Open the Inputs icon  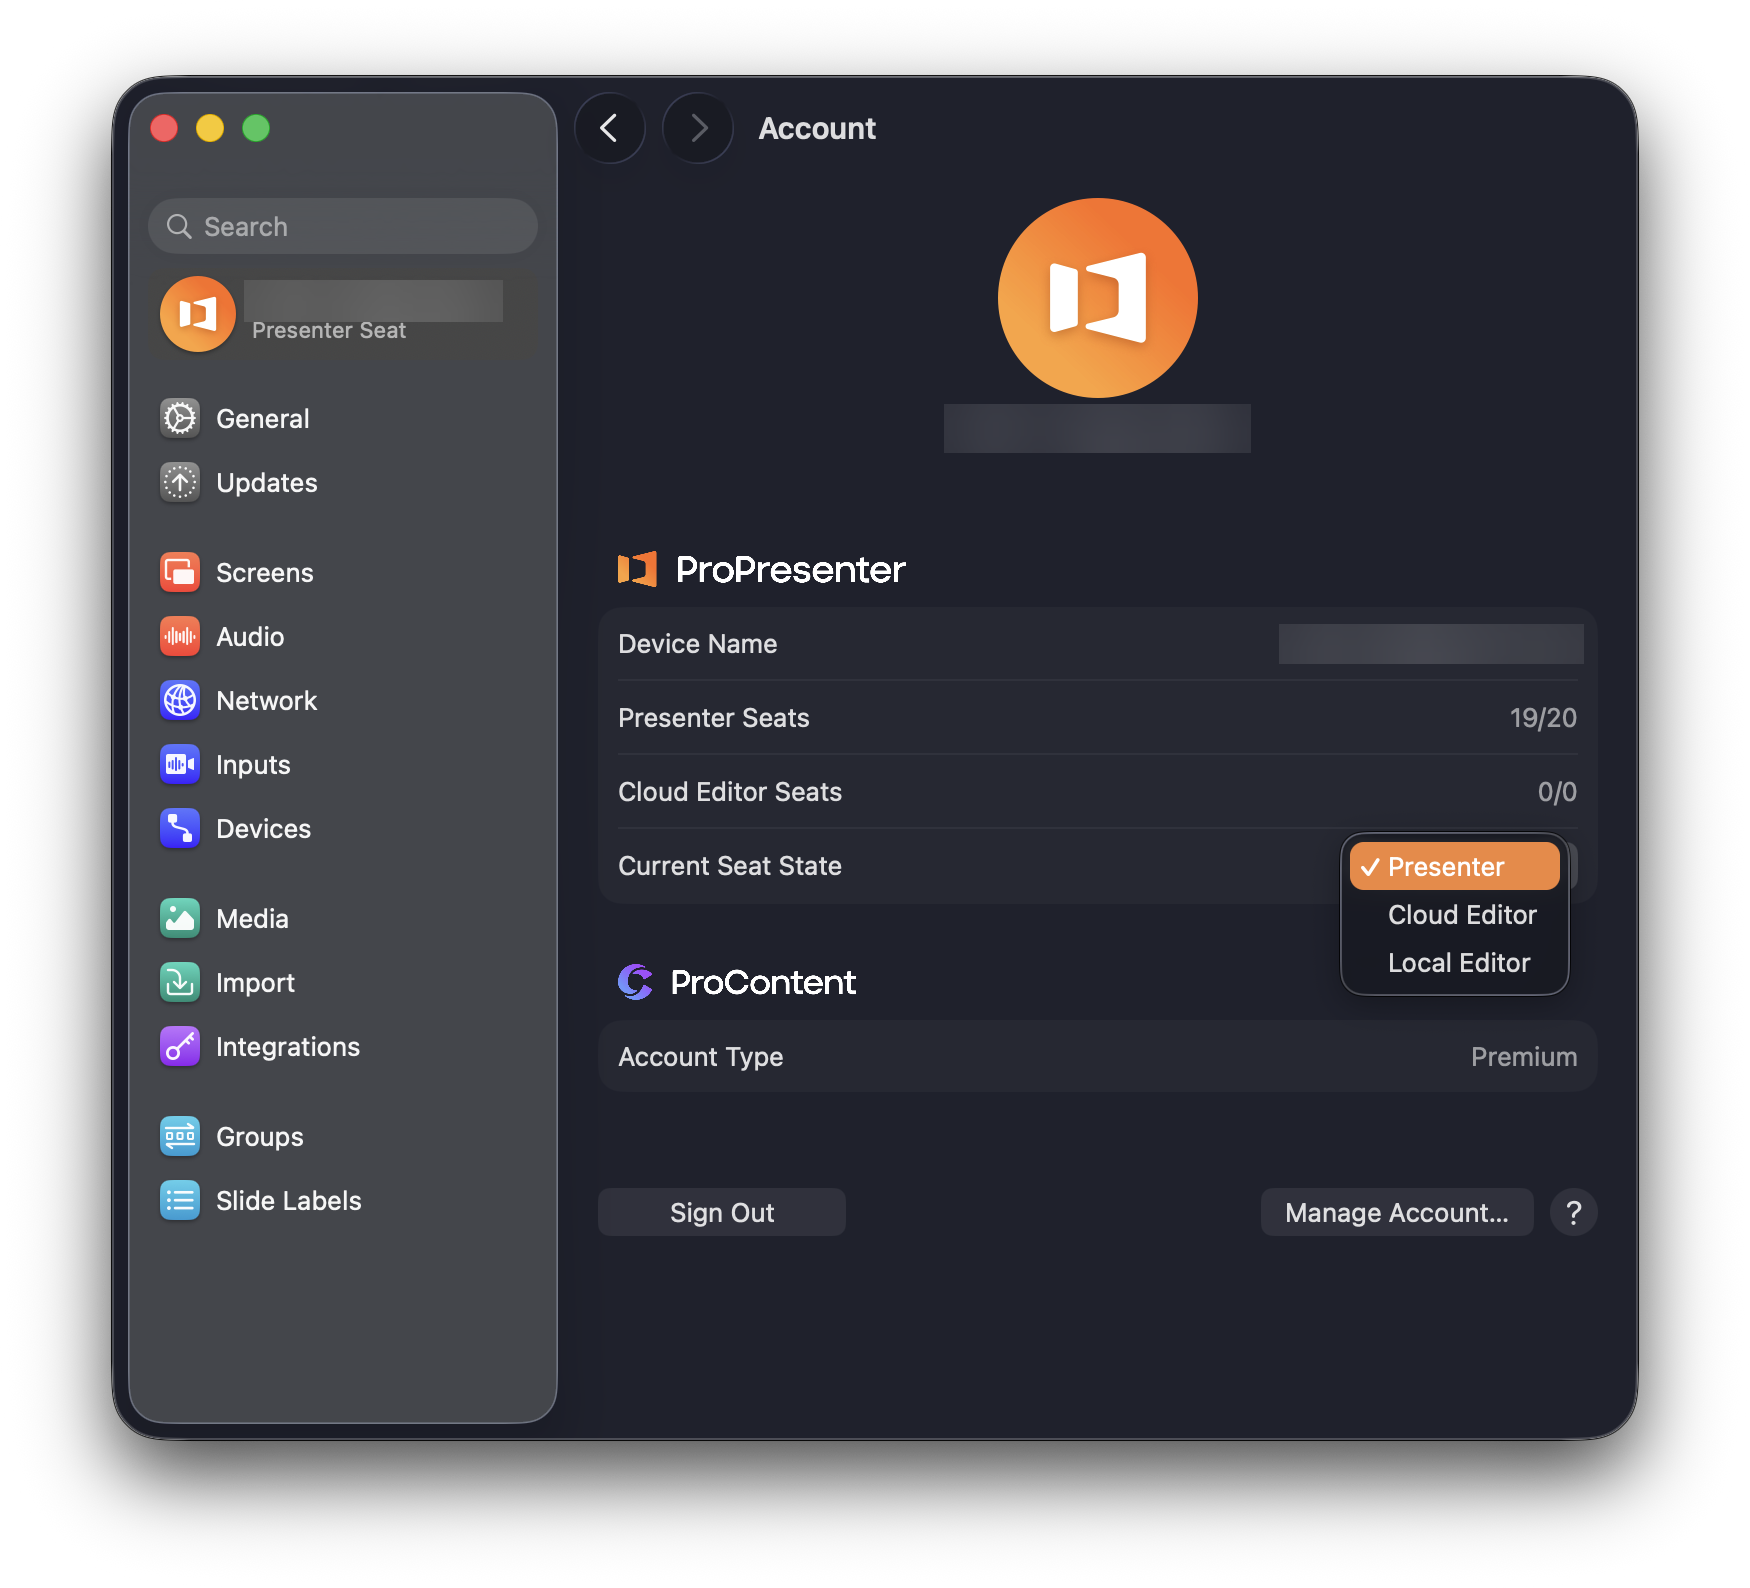pos(180,764)
